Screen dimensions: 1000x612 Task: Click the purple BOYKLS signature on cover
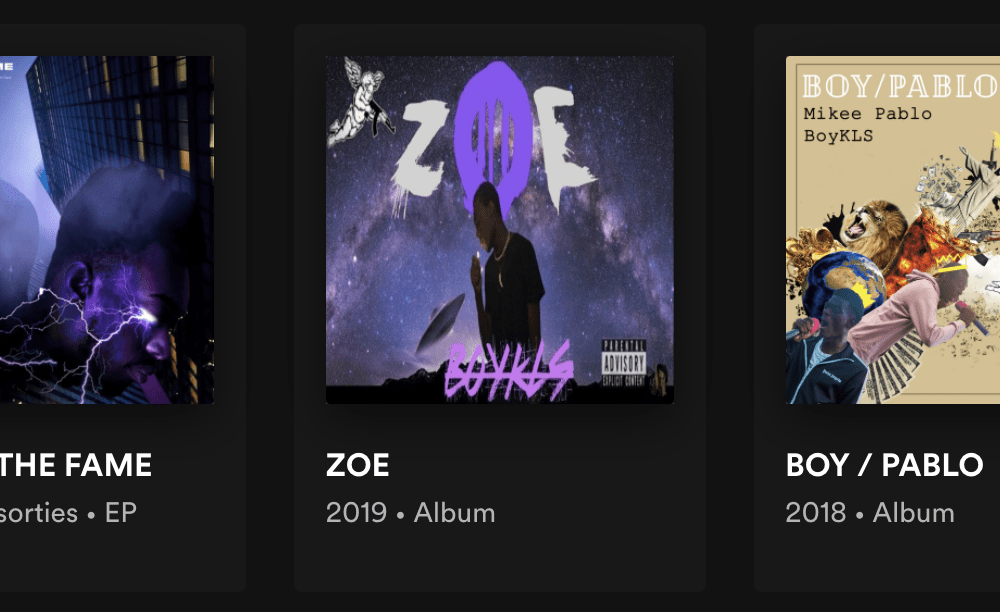click(x=508, y=372)
